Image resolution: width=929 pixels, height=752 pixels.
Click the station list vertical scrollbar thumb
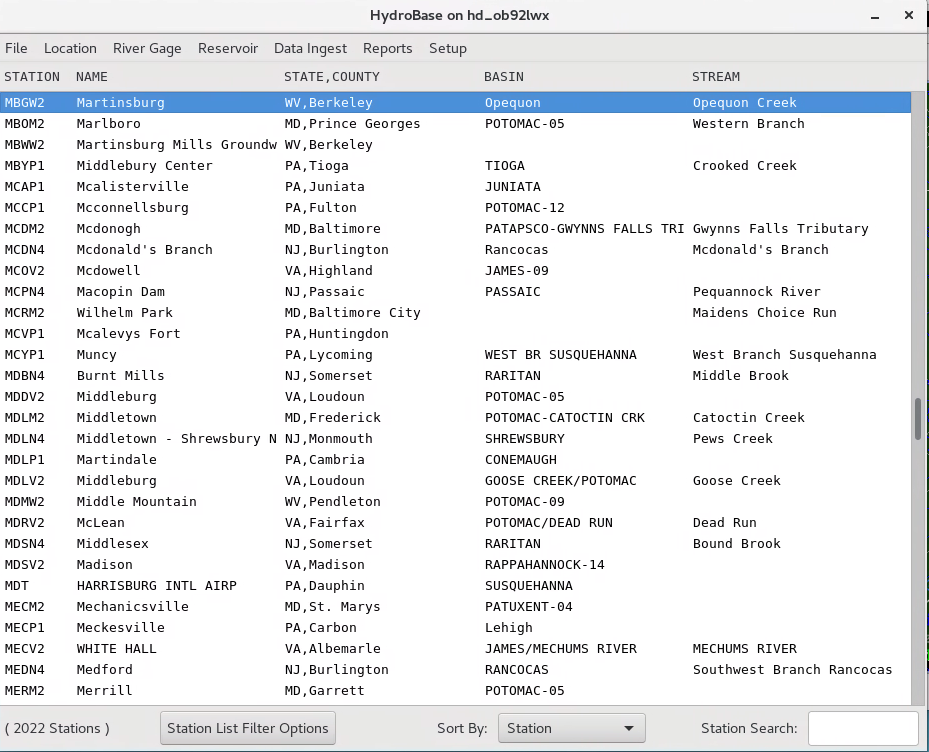918,418
